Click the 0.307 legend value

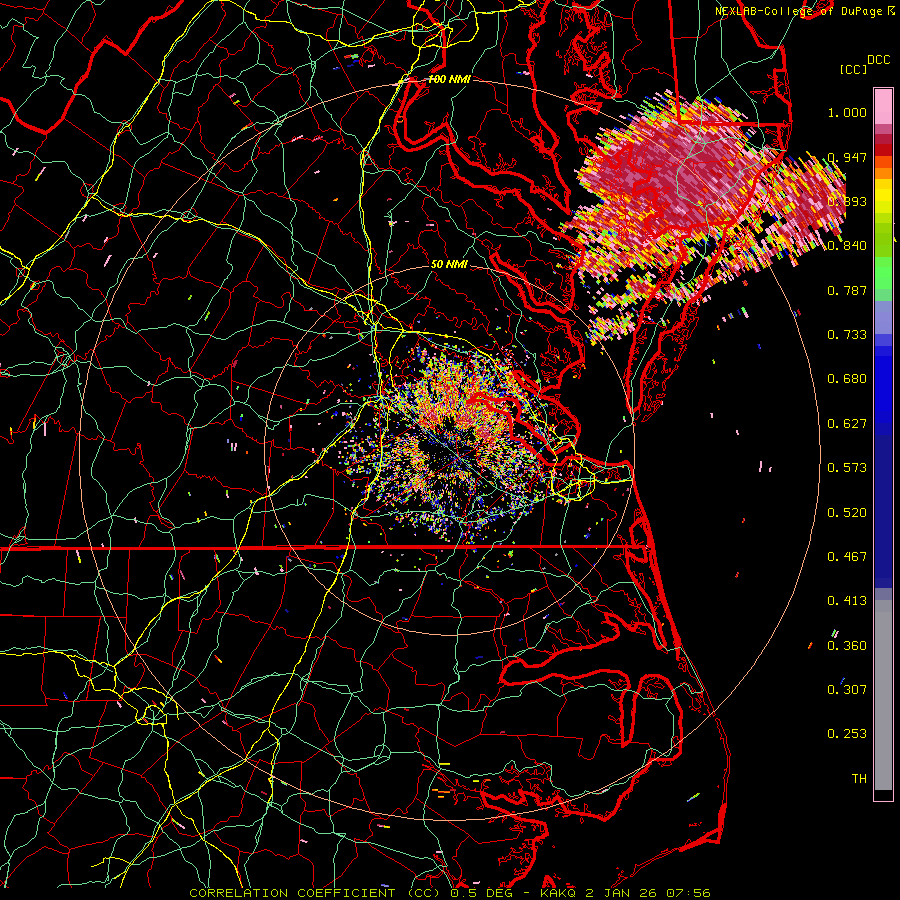847,690
